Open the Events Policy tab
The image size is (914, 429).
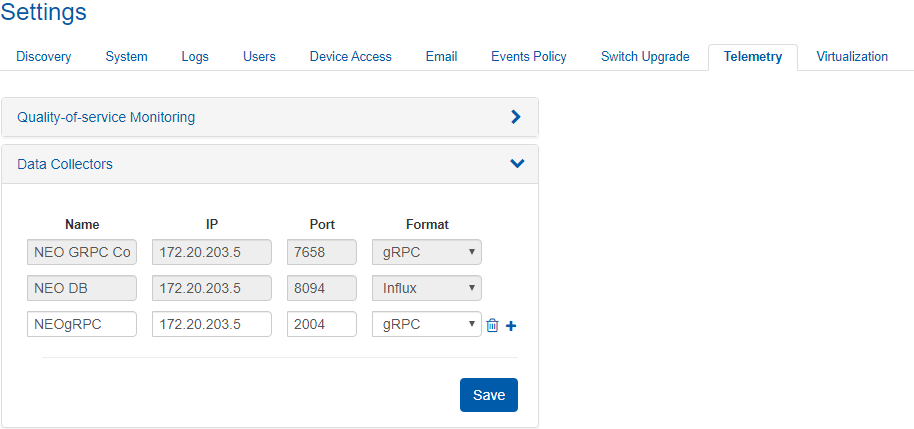tap(528, 57)
